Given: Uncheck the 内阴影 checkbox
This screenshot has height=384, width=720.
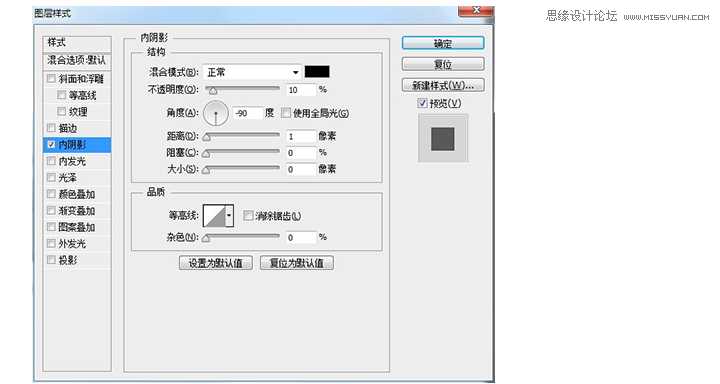Looking at the screenshot, I should point(51,145).
